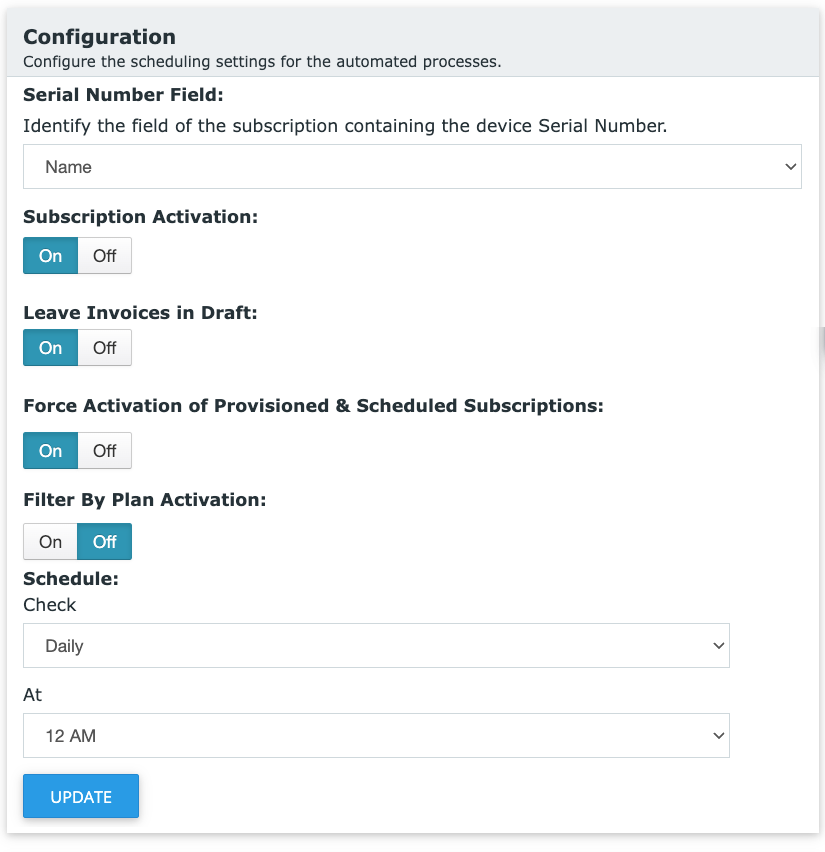Open the At time 12 AM dropdown
825x852 pixels.
376,736
